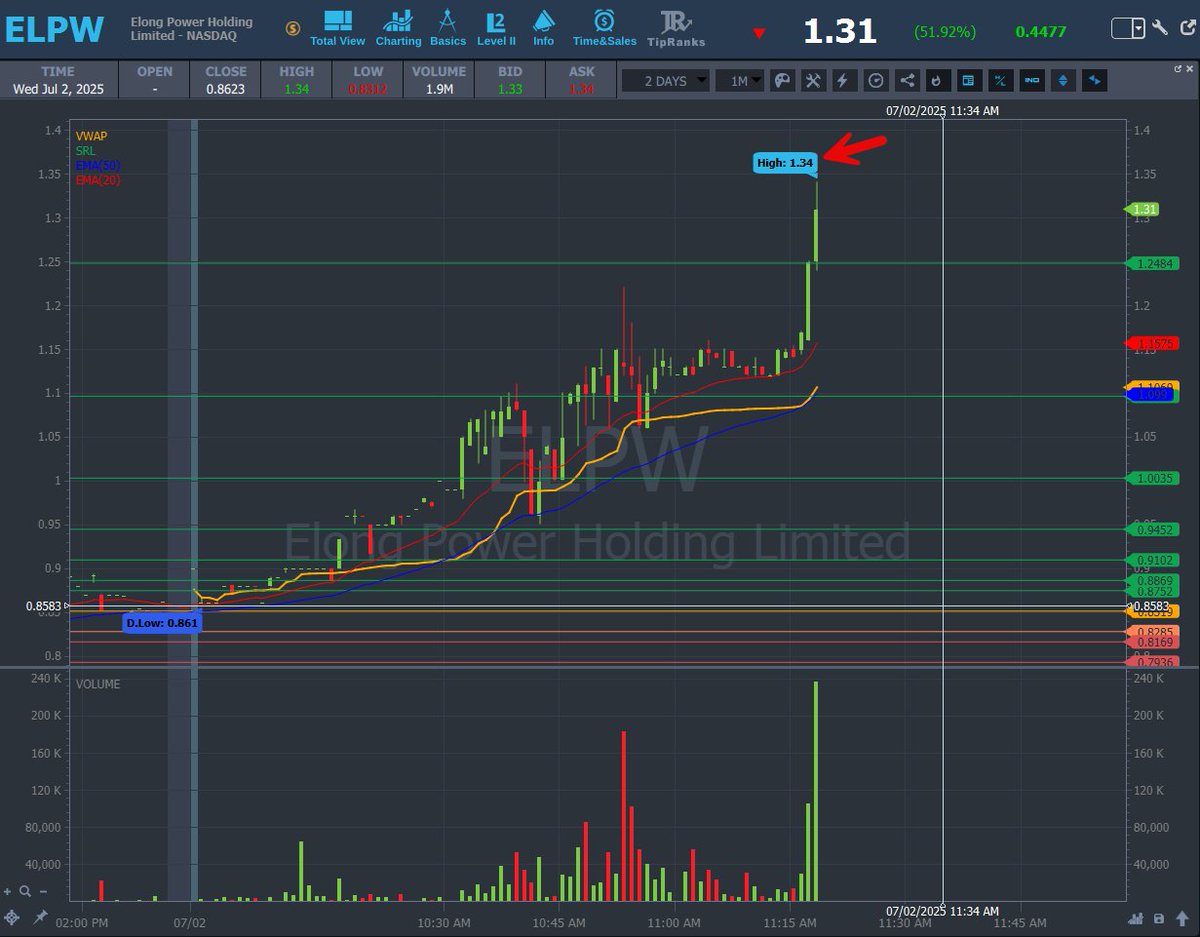The image size is (1200, 937).
Task: Open the chart tools wrench icon
Action: (x=812, y=80)
